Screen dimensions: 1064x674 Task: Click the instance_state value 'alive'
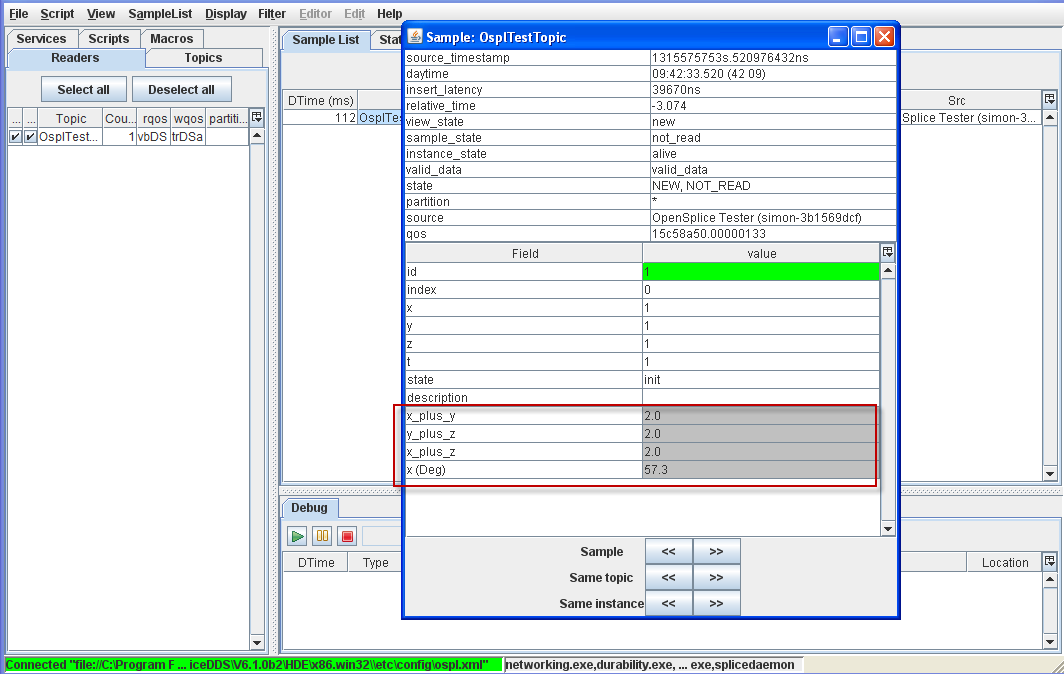click(773, 153)
